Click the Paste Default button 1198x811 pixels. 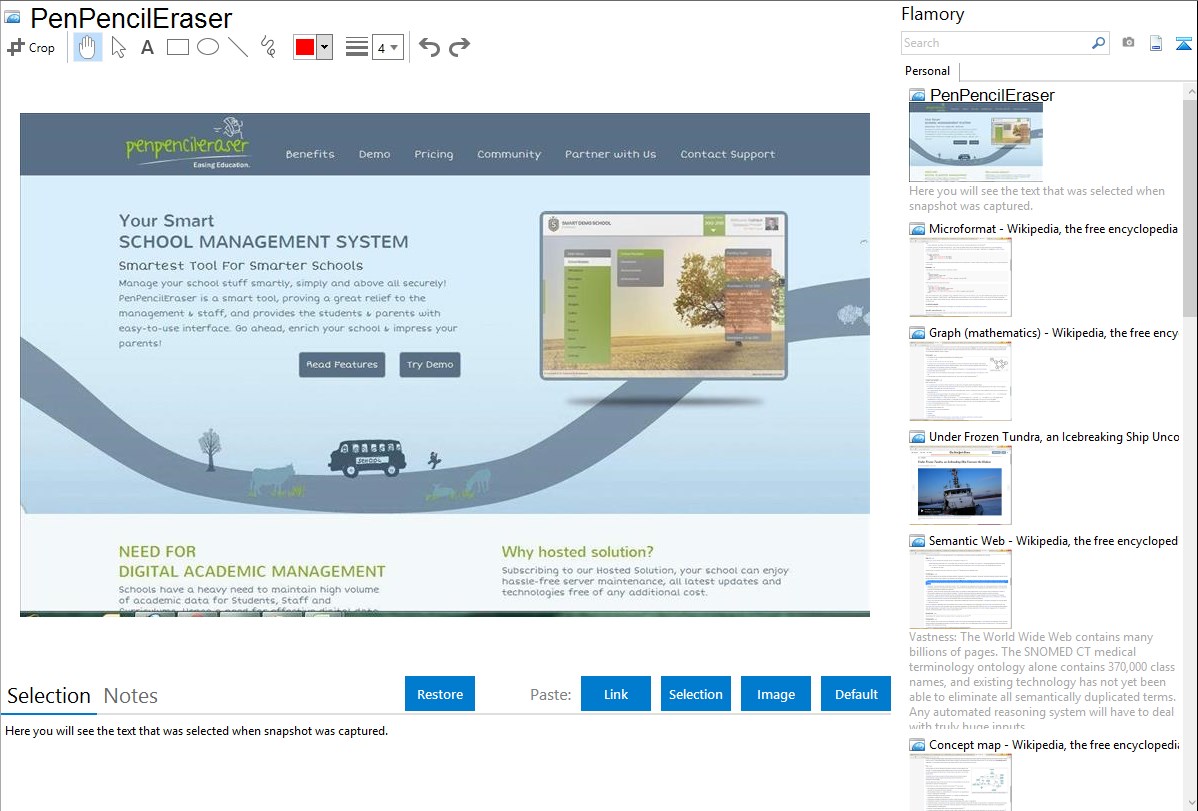pyautogui.click(x=856, y=693)
